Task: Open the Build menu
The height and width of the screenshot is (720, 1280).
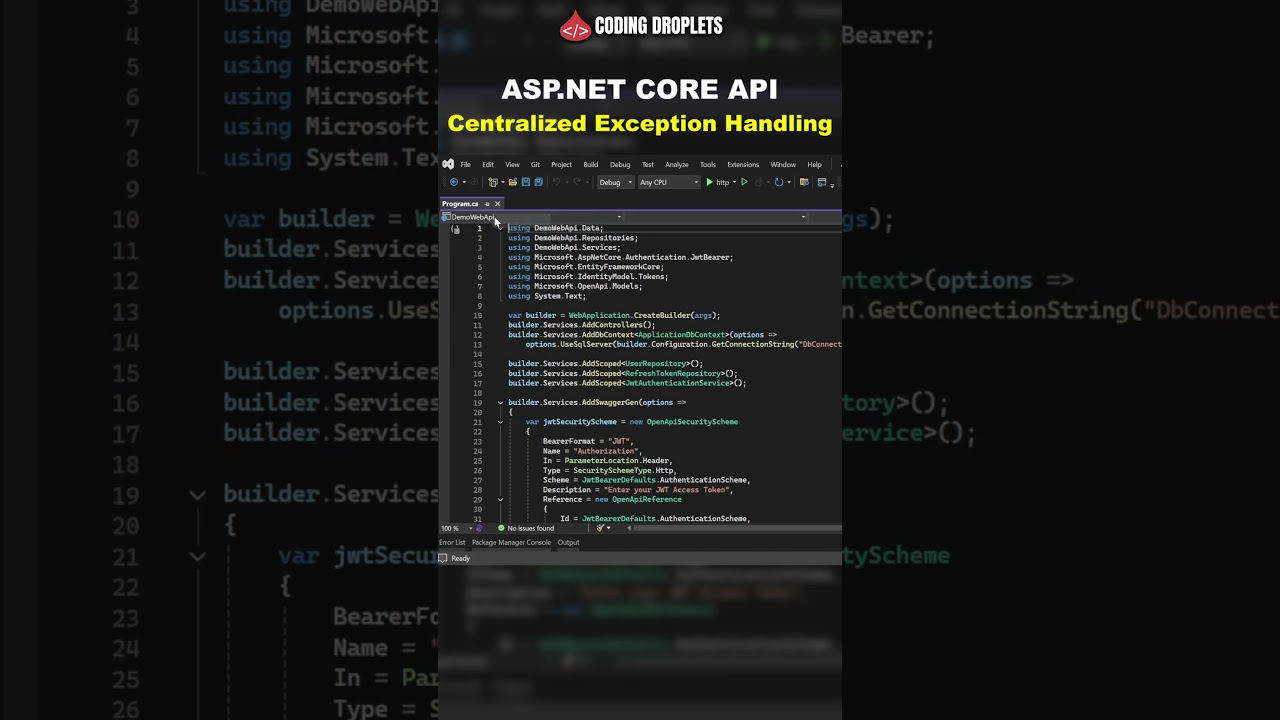Action: 591,165
